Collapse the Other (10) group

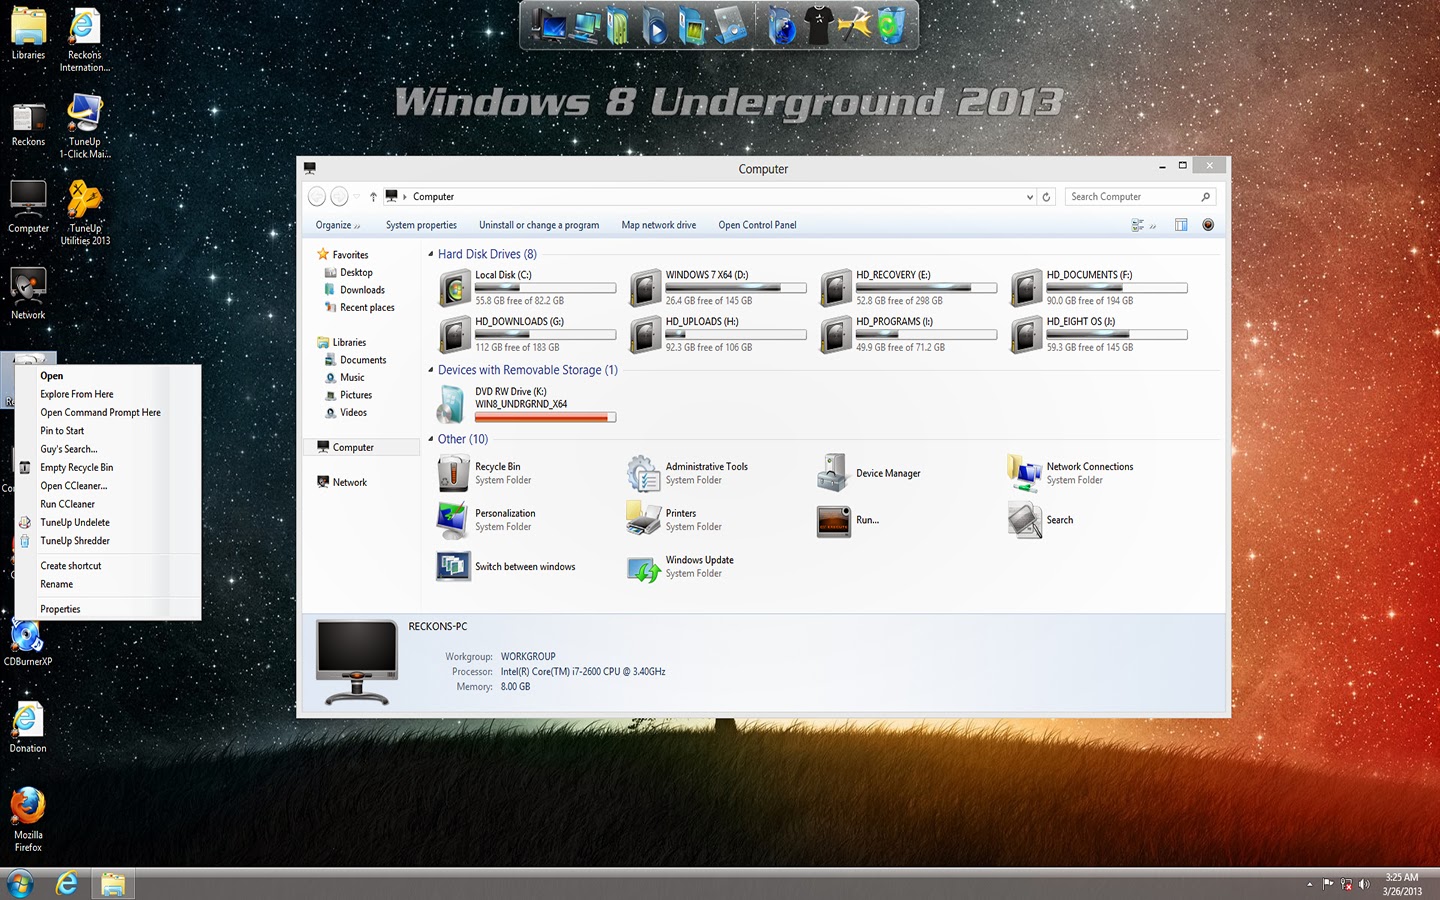[x=431, y=439]
